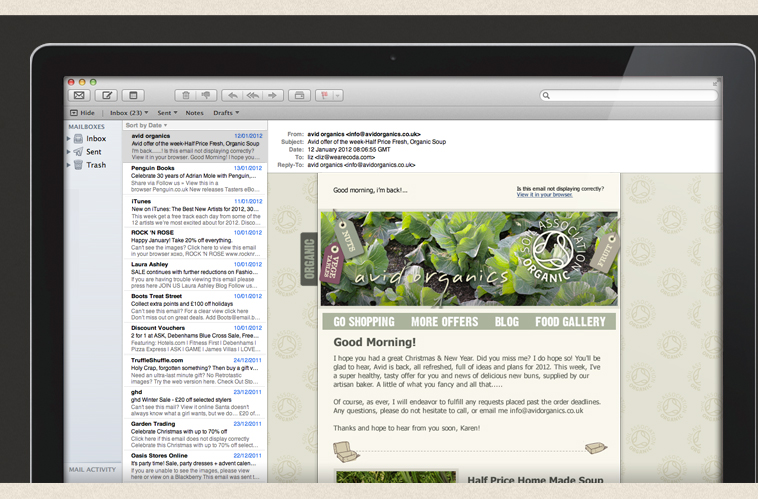Click the Soil Association Organic logo
The height and width of the screenshot is (499, 758).
pyautogui.click(x=553, y=251)
